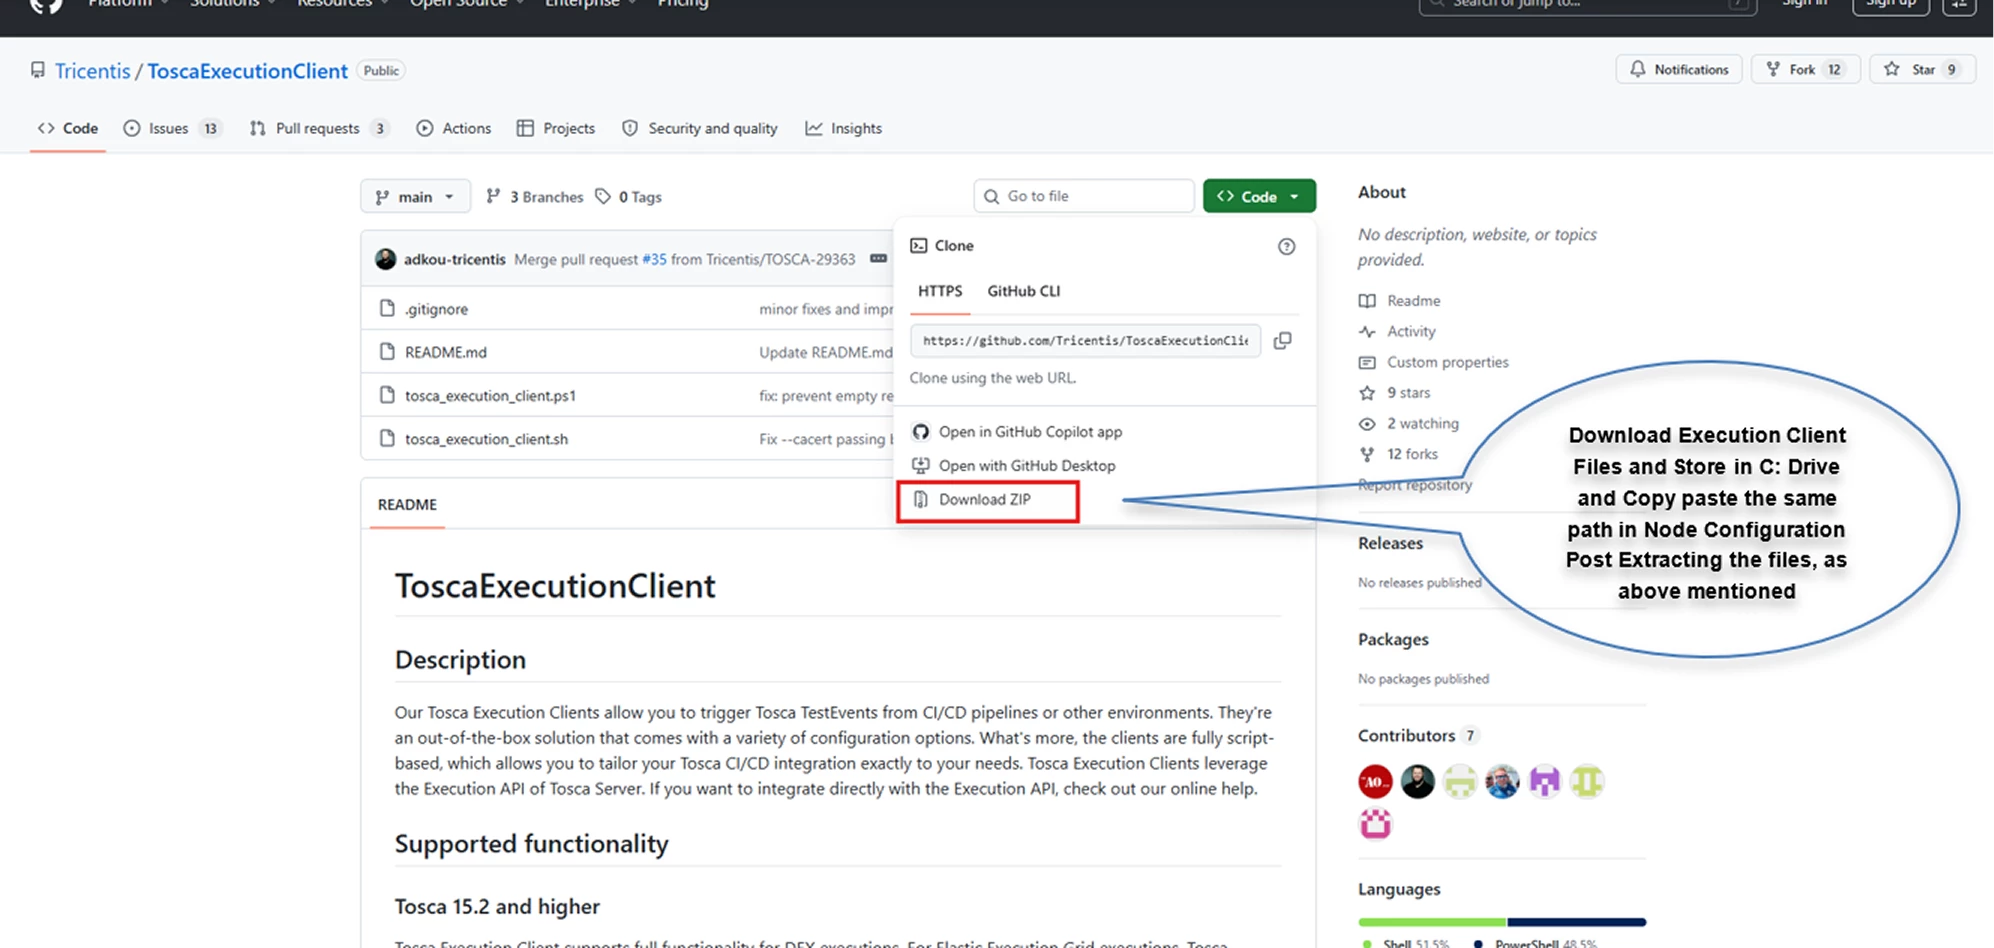Image resolution: width=1994 pixels, height=948 pixels.
Task: View the 0 Tags link
Action: pyautogui.click(x=629, y=197)
